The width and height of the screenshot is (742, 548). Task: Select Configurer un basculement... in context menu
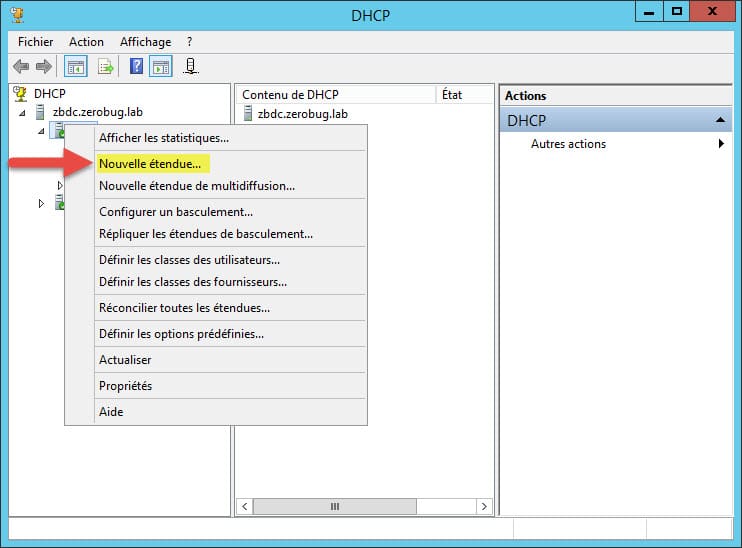click(176, 212)
